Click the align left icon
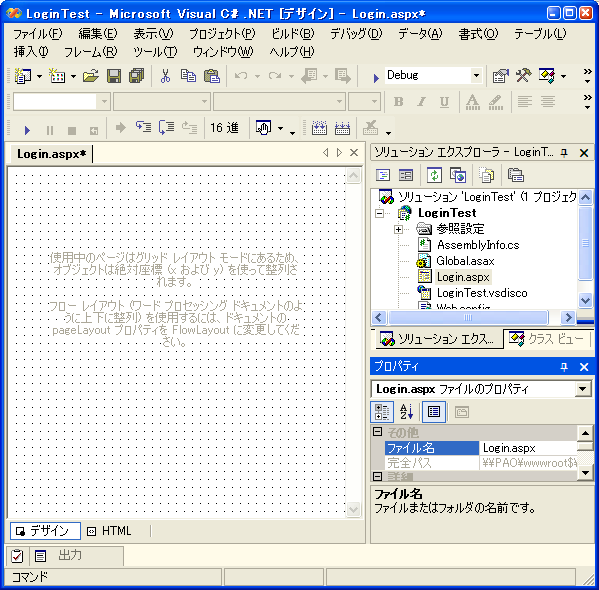 coord(525,102)
